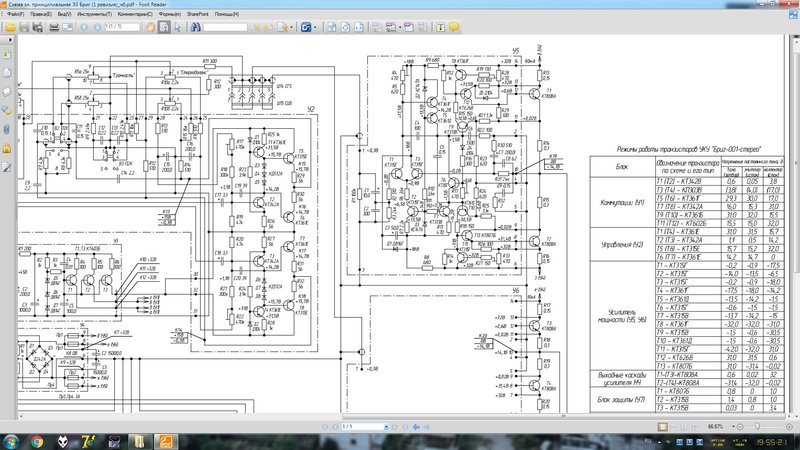Open the Формы menu
This screenshot has height=450, width=800.
click(170, 14)
